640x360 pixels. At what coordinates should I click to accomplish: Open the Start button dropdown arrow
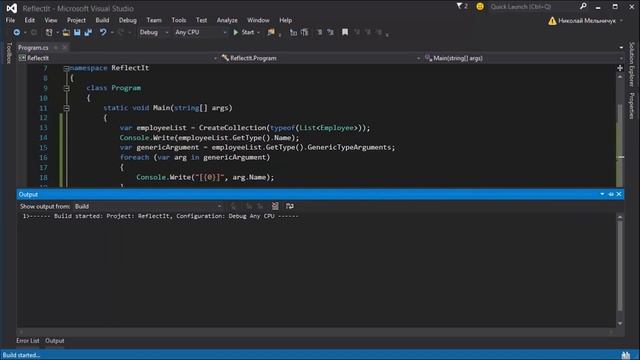tap(258, 33)
